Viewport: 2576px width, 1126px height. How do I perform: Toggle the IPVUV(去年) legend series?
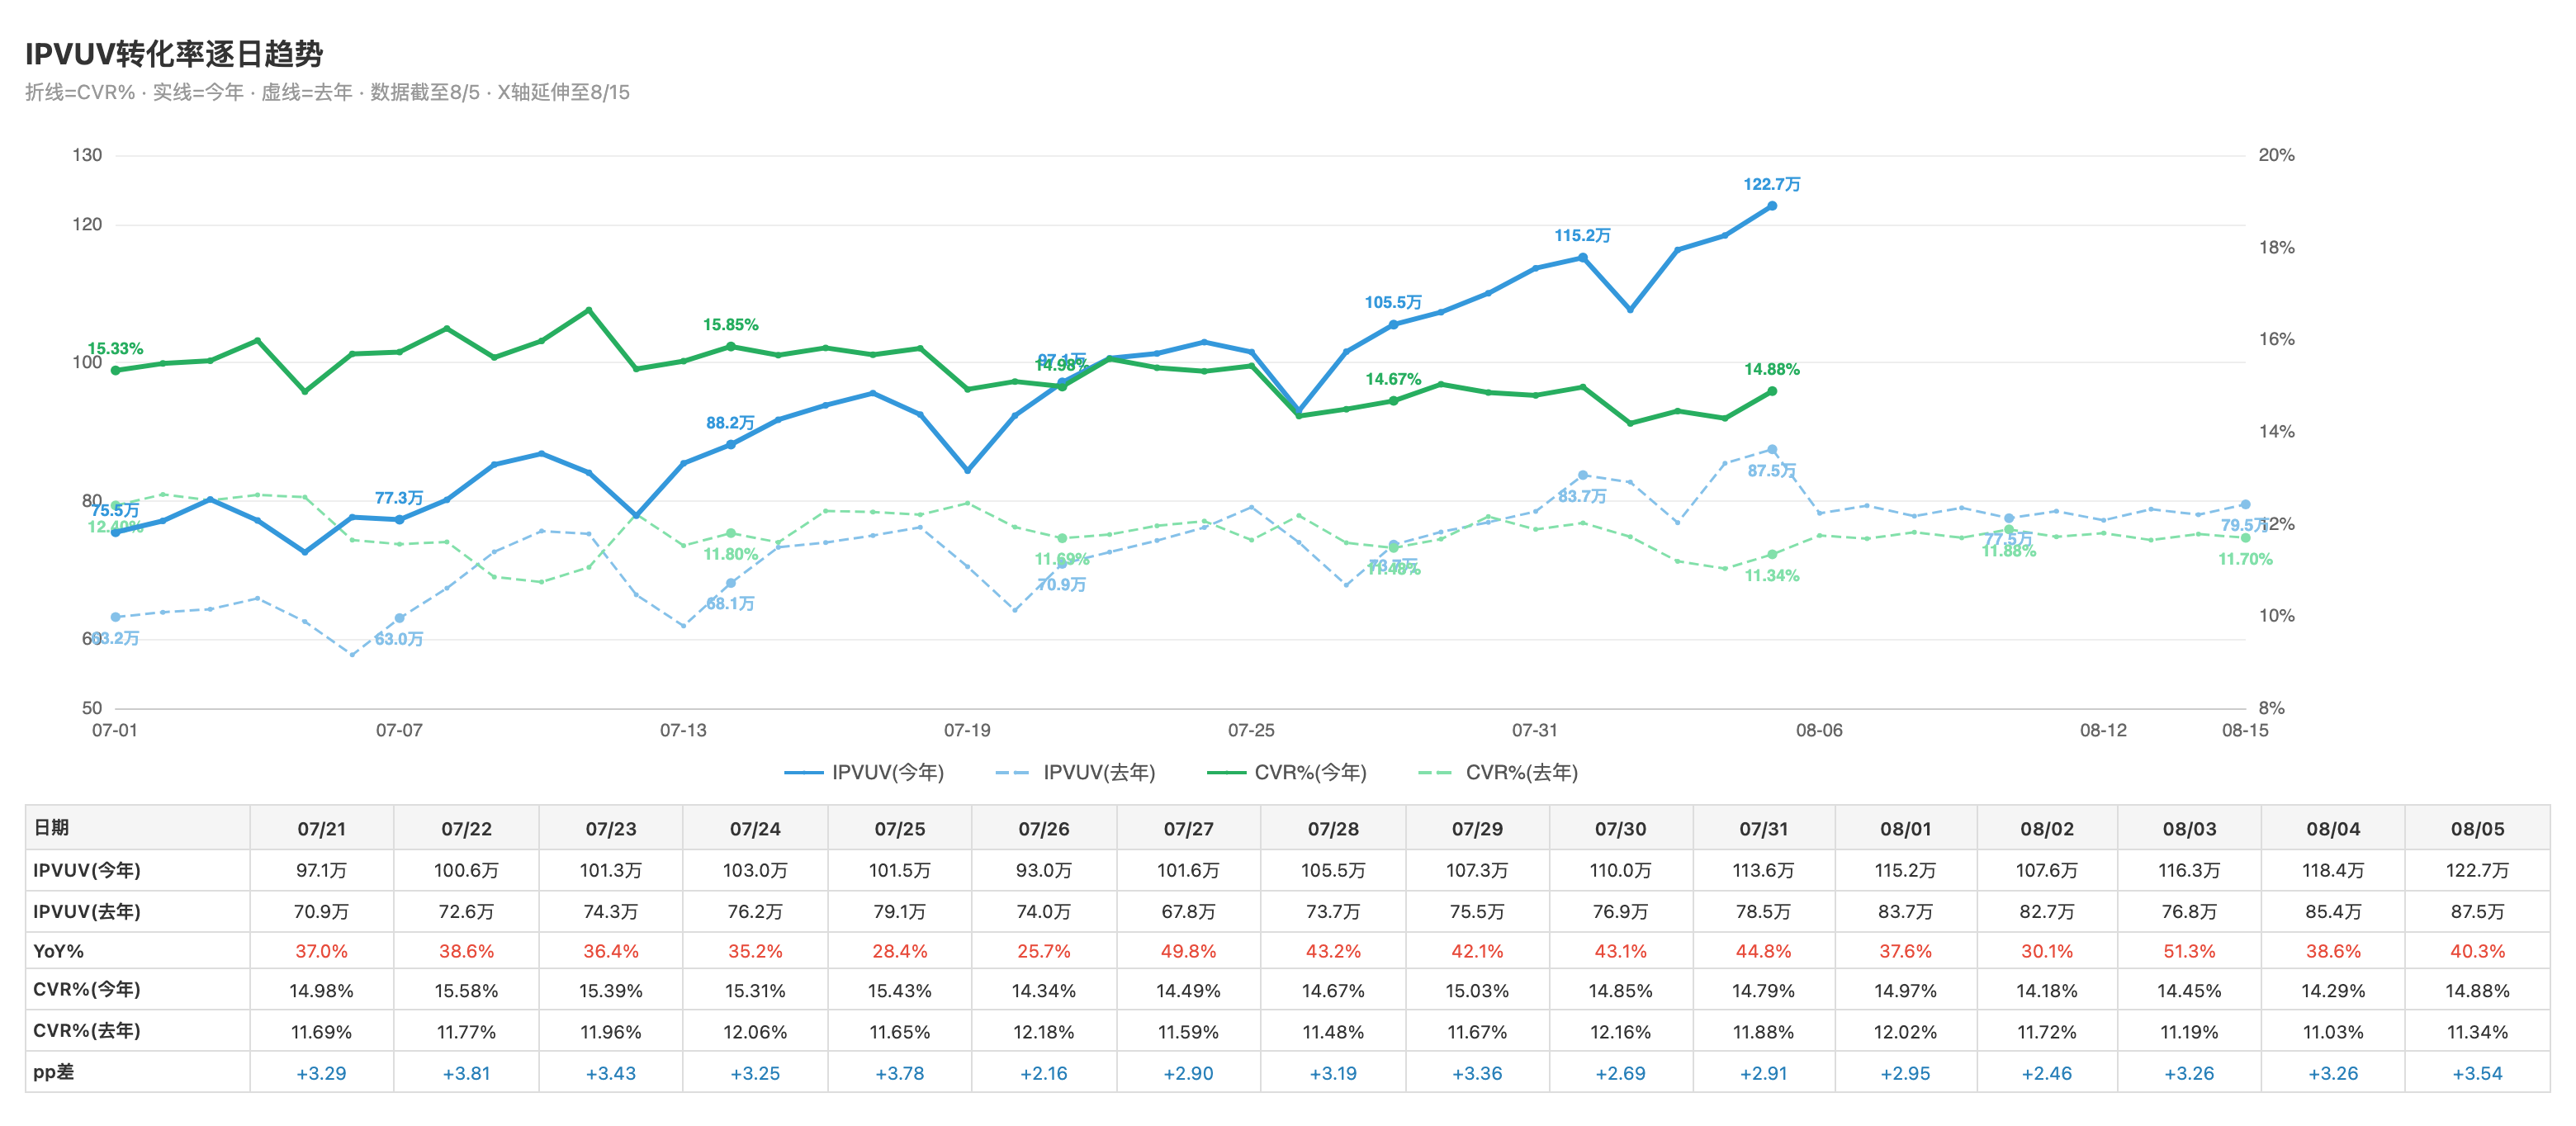click(1075, 772)
